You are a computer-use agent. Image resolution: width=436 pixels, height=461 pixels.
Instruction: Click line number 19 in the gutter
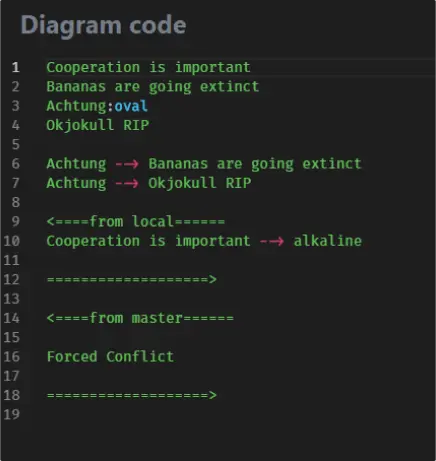click(12, 415)
